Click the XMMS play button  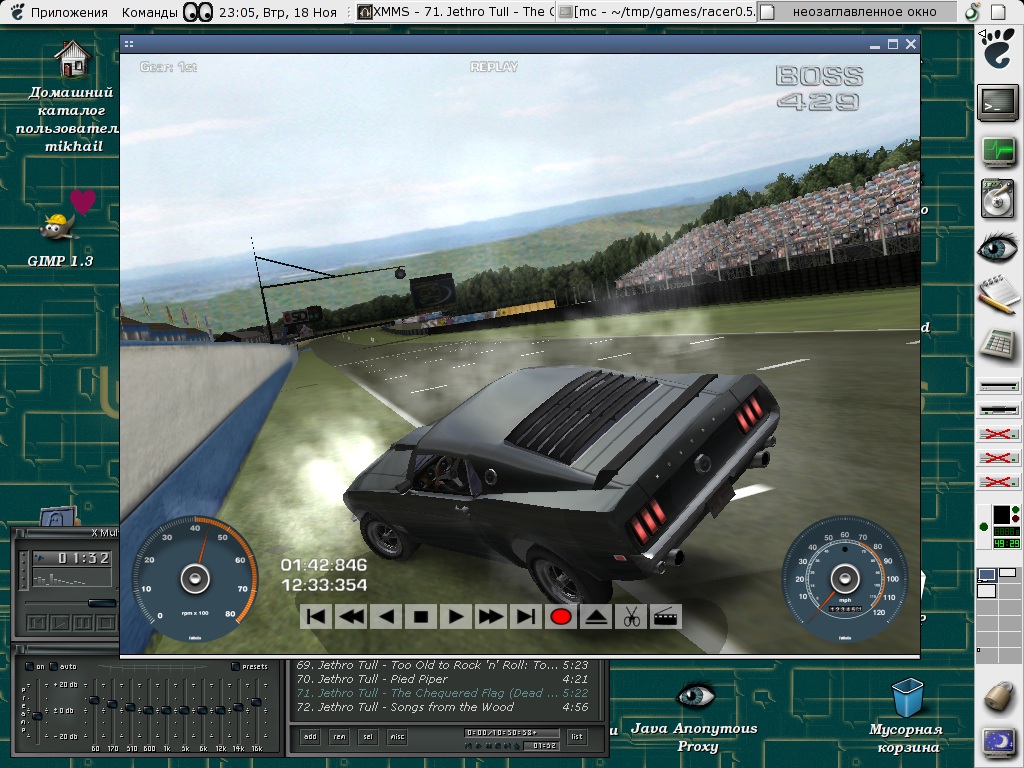[x=59, y=622]
